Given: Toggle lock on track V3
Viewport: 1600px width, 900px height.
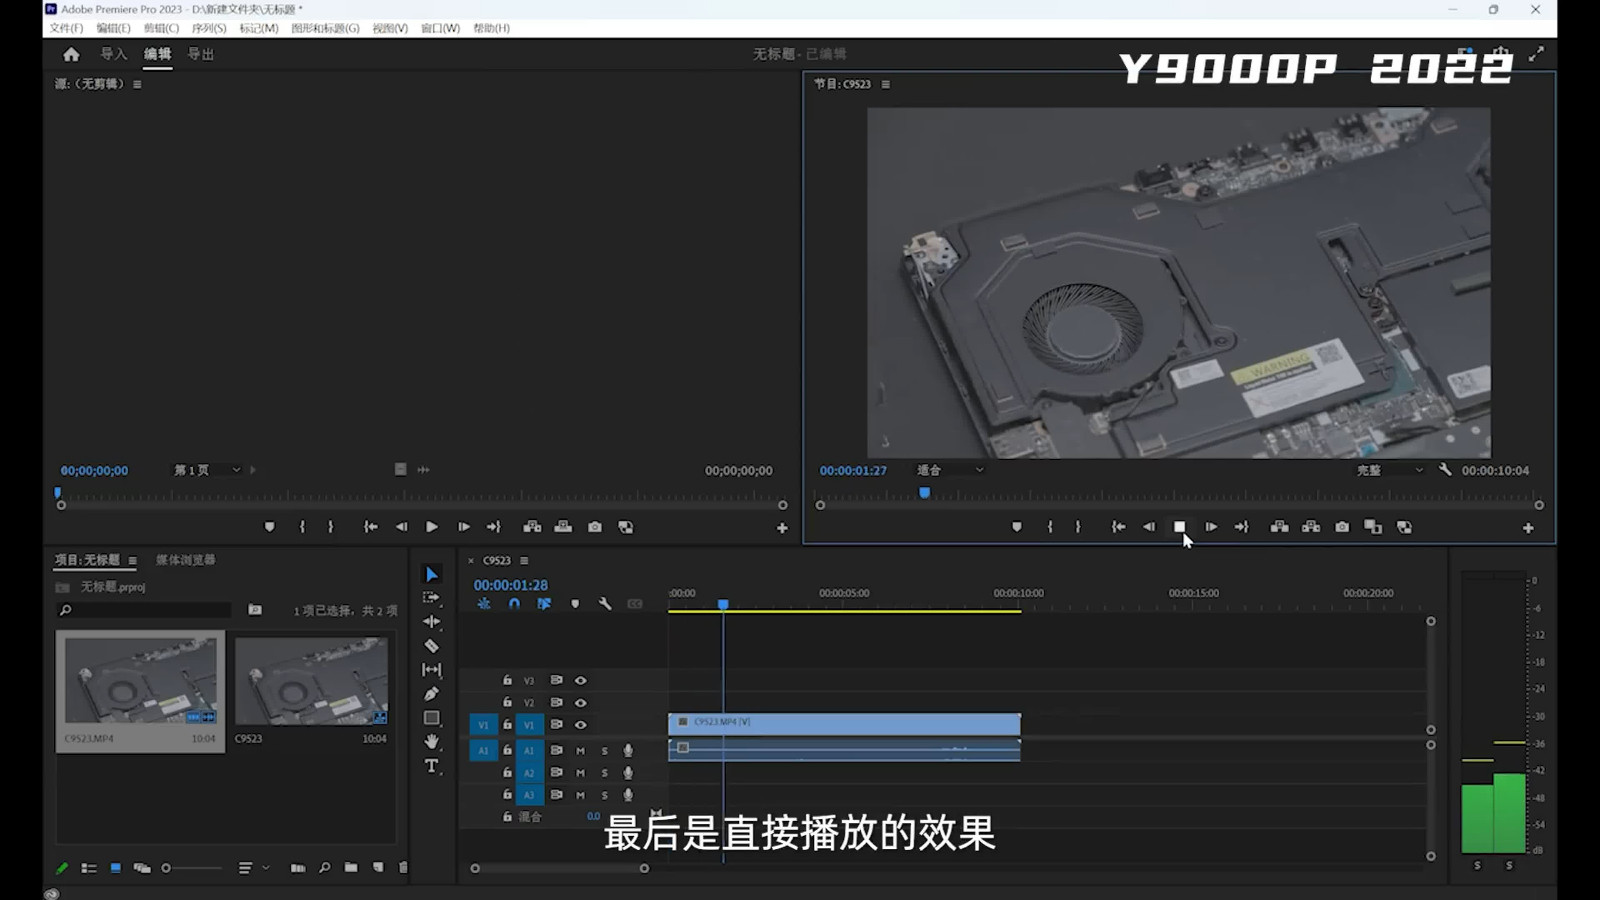Looking at the screenshot, I should [x=507, y=680].
